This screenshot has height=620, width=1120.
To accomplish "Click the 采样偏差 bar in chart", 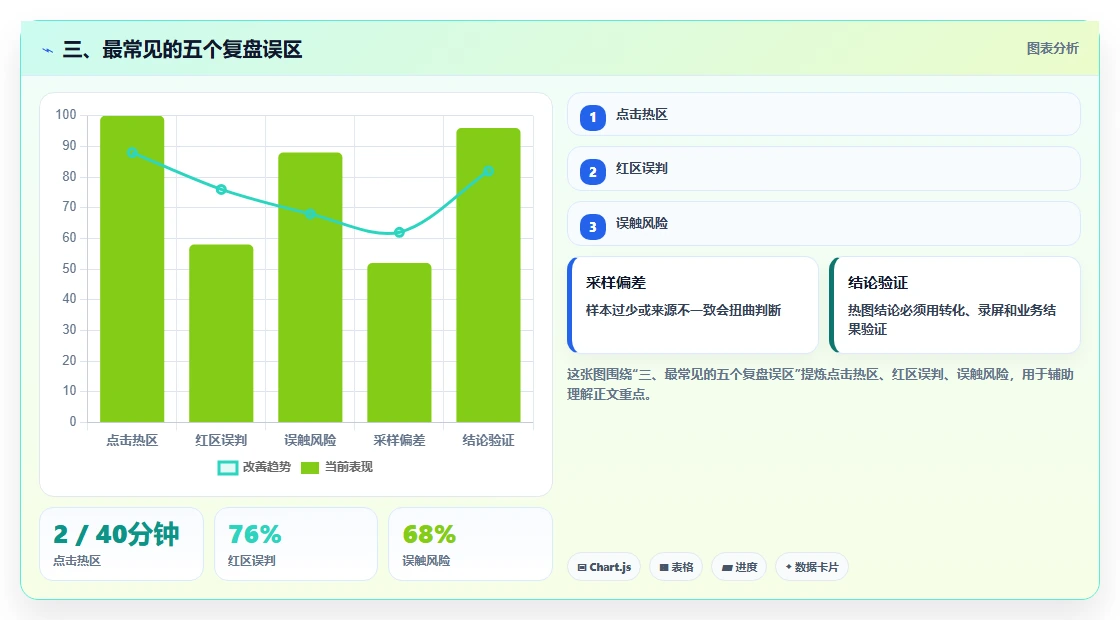I will (x=399, y=342).
